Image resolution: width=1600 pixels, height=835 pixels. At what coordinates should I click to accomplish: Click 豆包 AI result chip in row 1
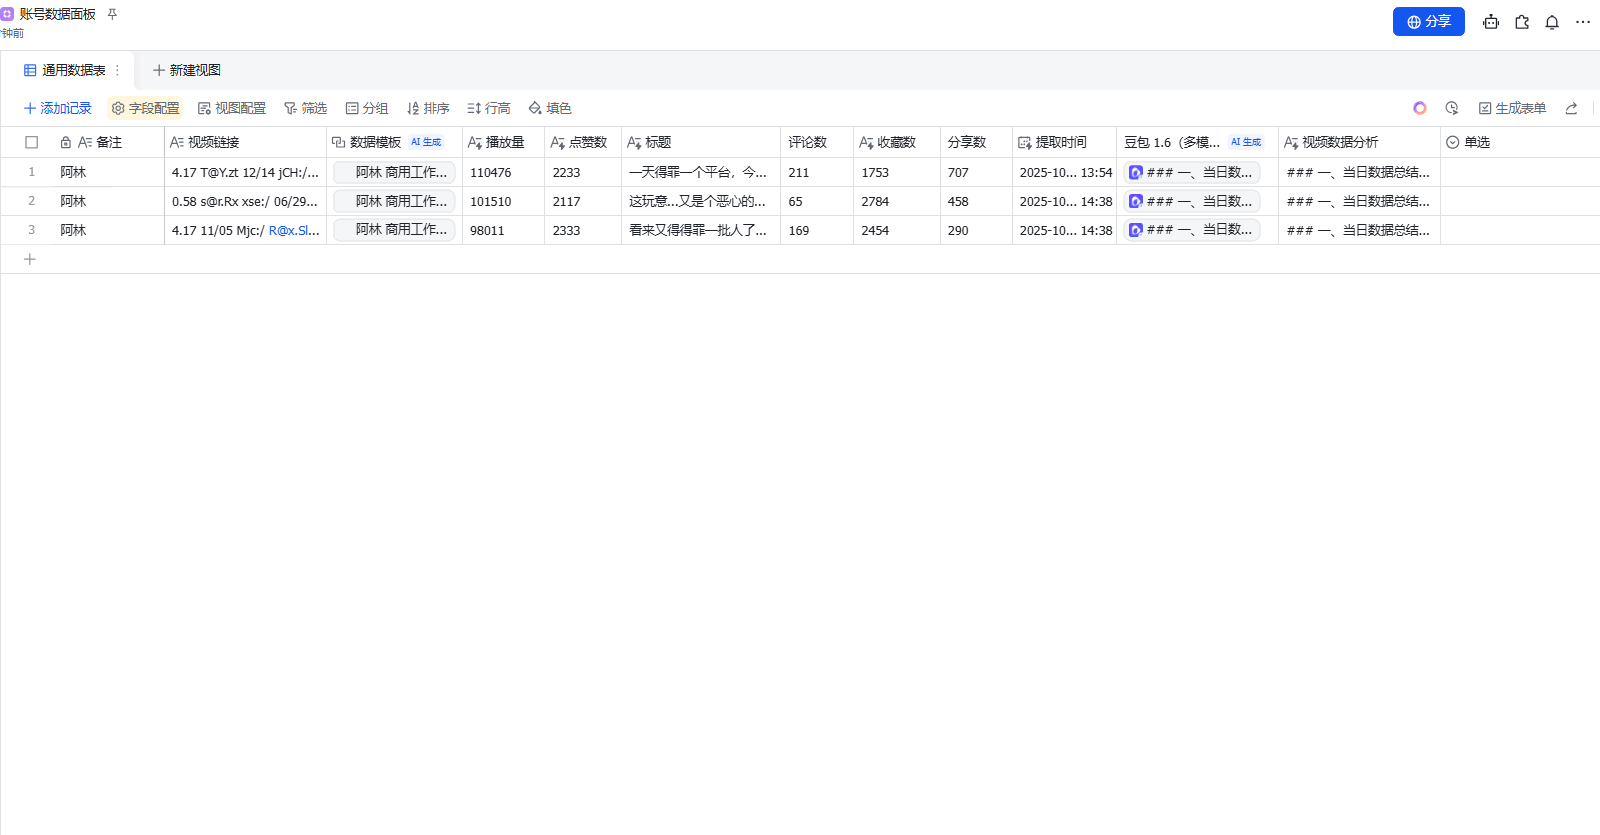(1191, 172)
